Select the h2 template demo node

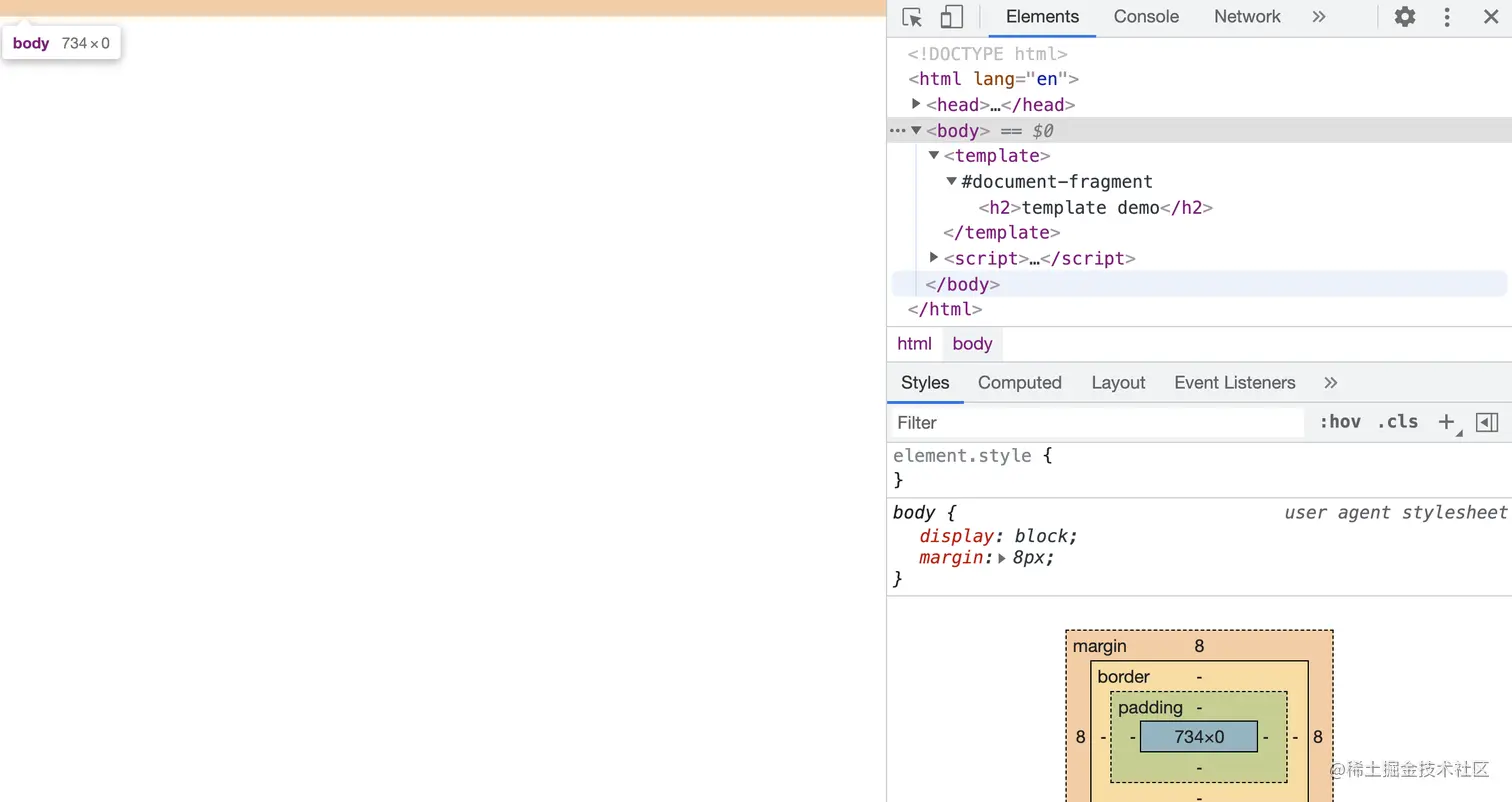coord(1095,208)
